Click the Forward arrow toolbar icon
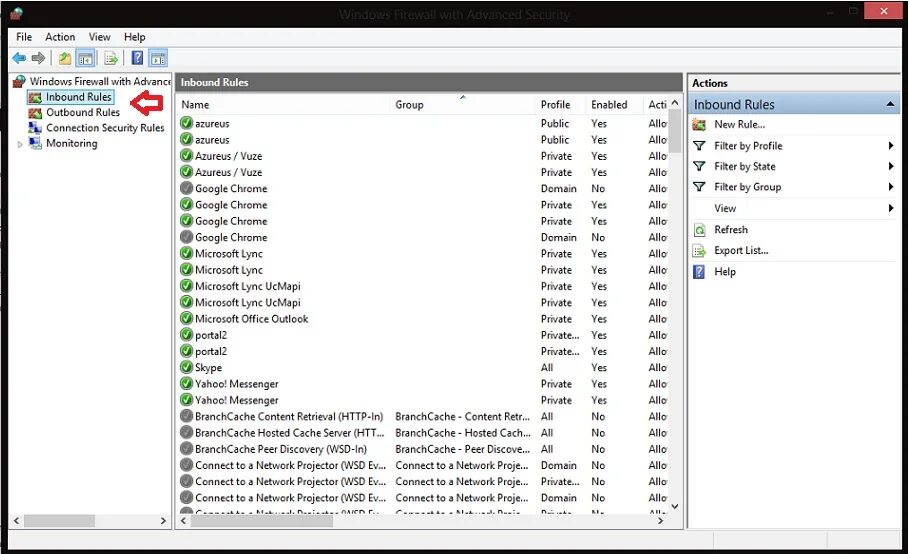909x554 pixels. 38,58
